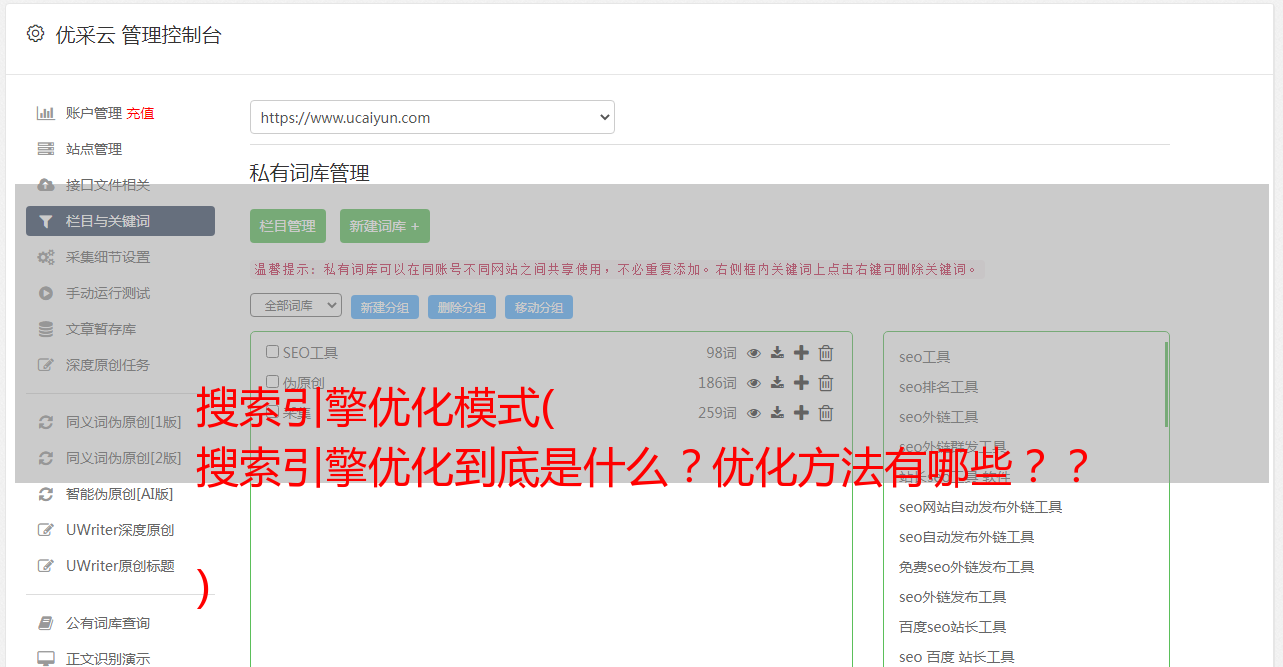1283x667 pixels.
Task: Open UWriter深度原创 sidebar item
Action: click(120, 530)
